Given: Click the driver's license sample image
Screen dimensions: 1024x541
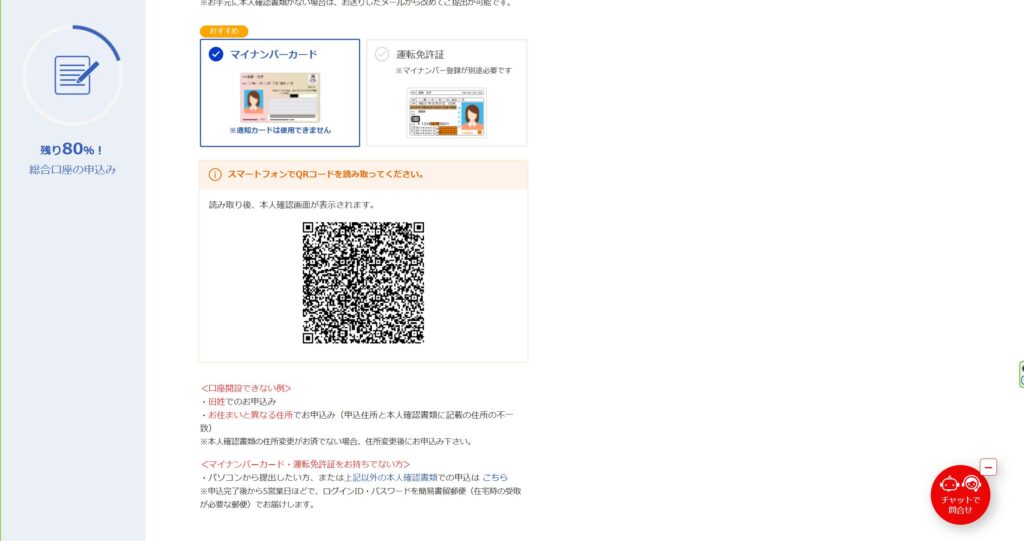Looking at the screenshot, I should coord(446,112).
